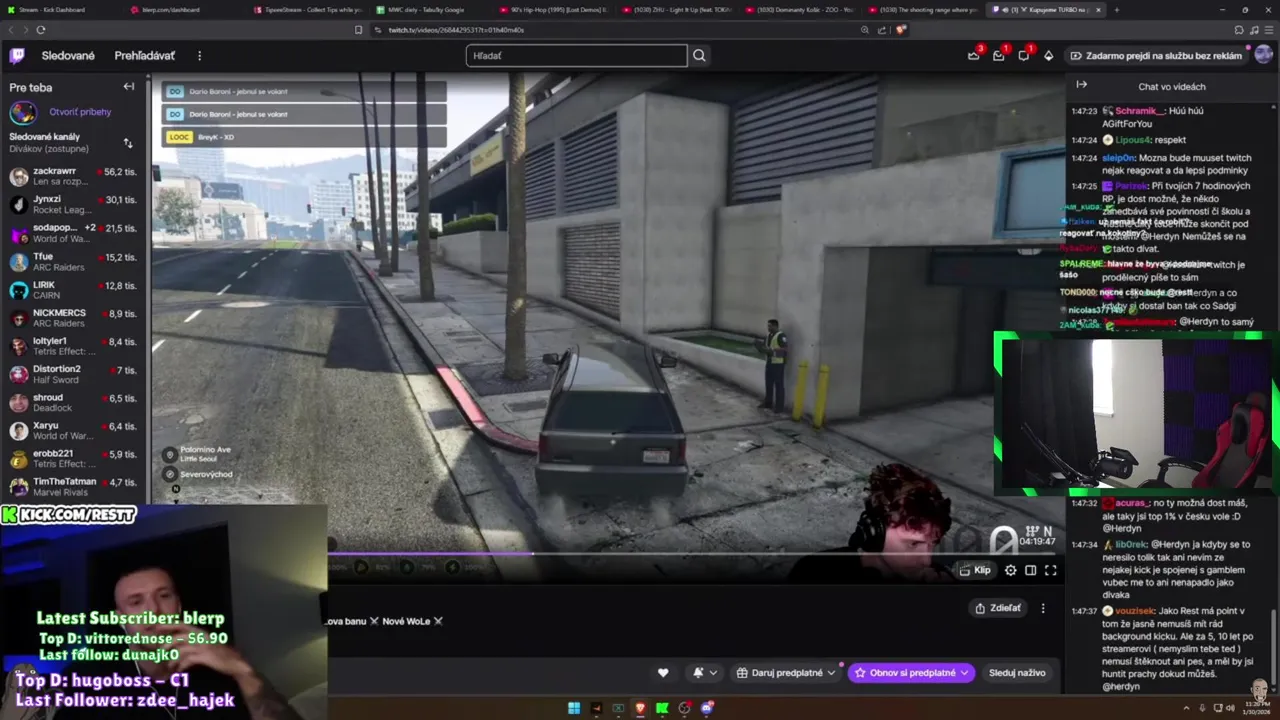Toggle fullscreen on the video player
This screenshot has height=720, width=1280.
tap(1051, 570)
